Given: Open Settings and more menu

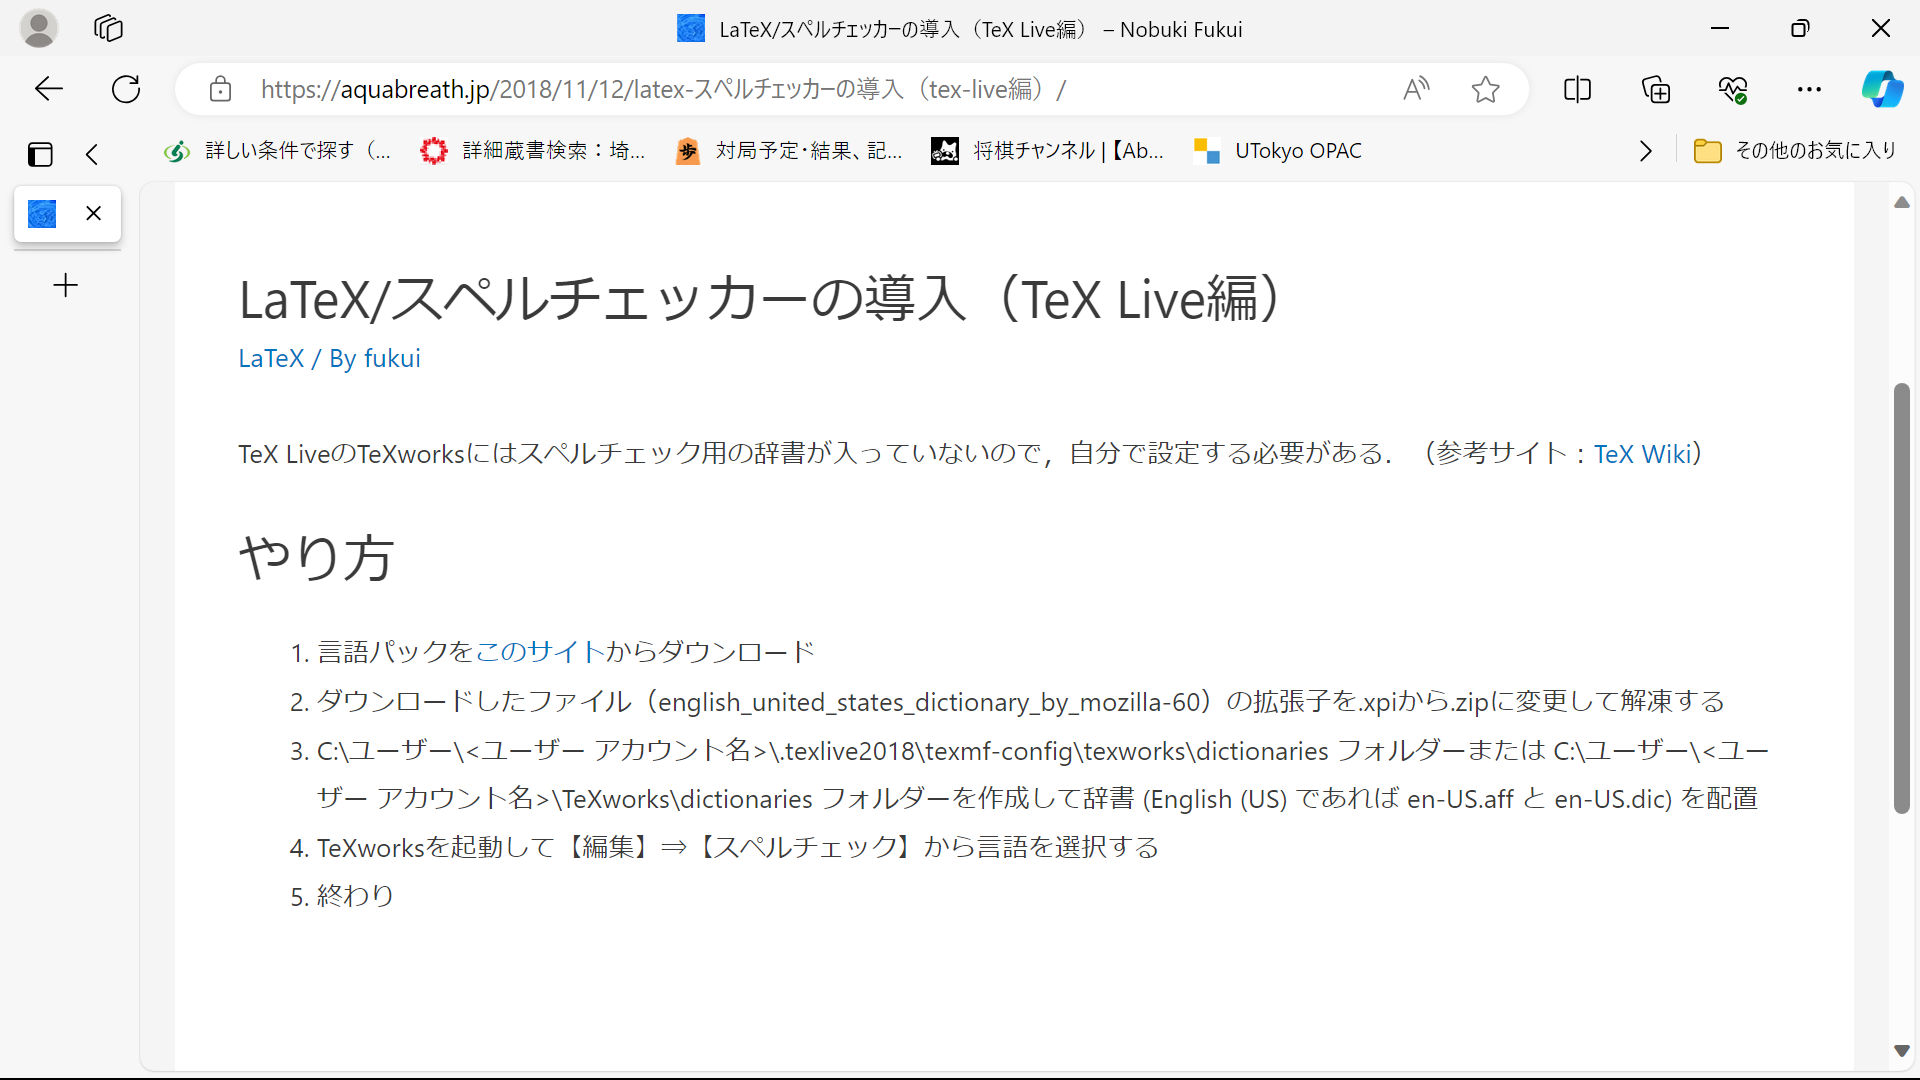Looking at the screenshot, I should tap(1809, 89).
